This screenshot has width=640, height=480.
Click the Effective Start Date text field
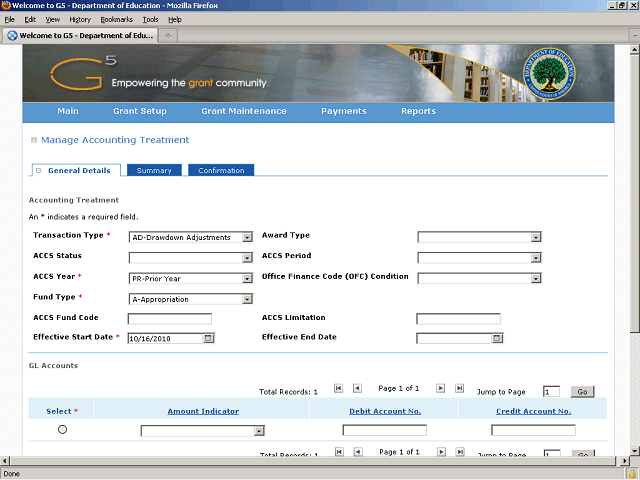click(x=165, y=338)
